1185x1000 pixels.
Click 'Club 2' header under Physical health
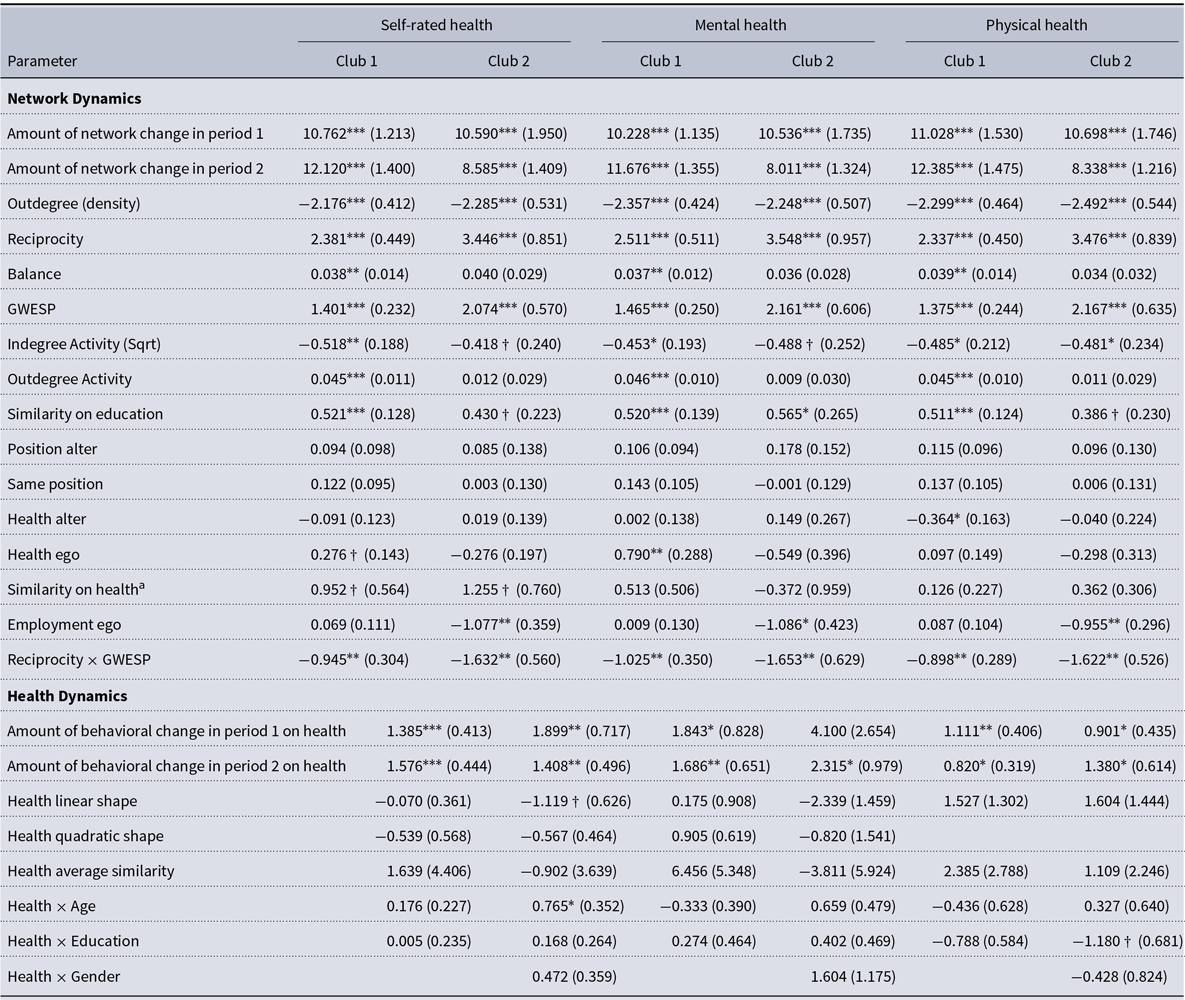(1111, 61)
